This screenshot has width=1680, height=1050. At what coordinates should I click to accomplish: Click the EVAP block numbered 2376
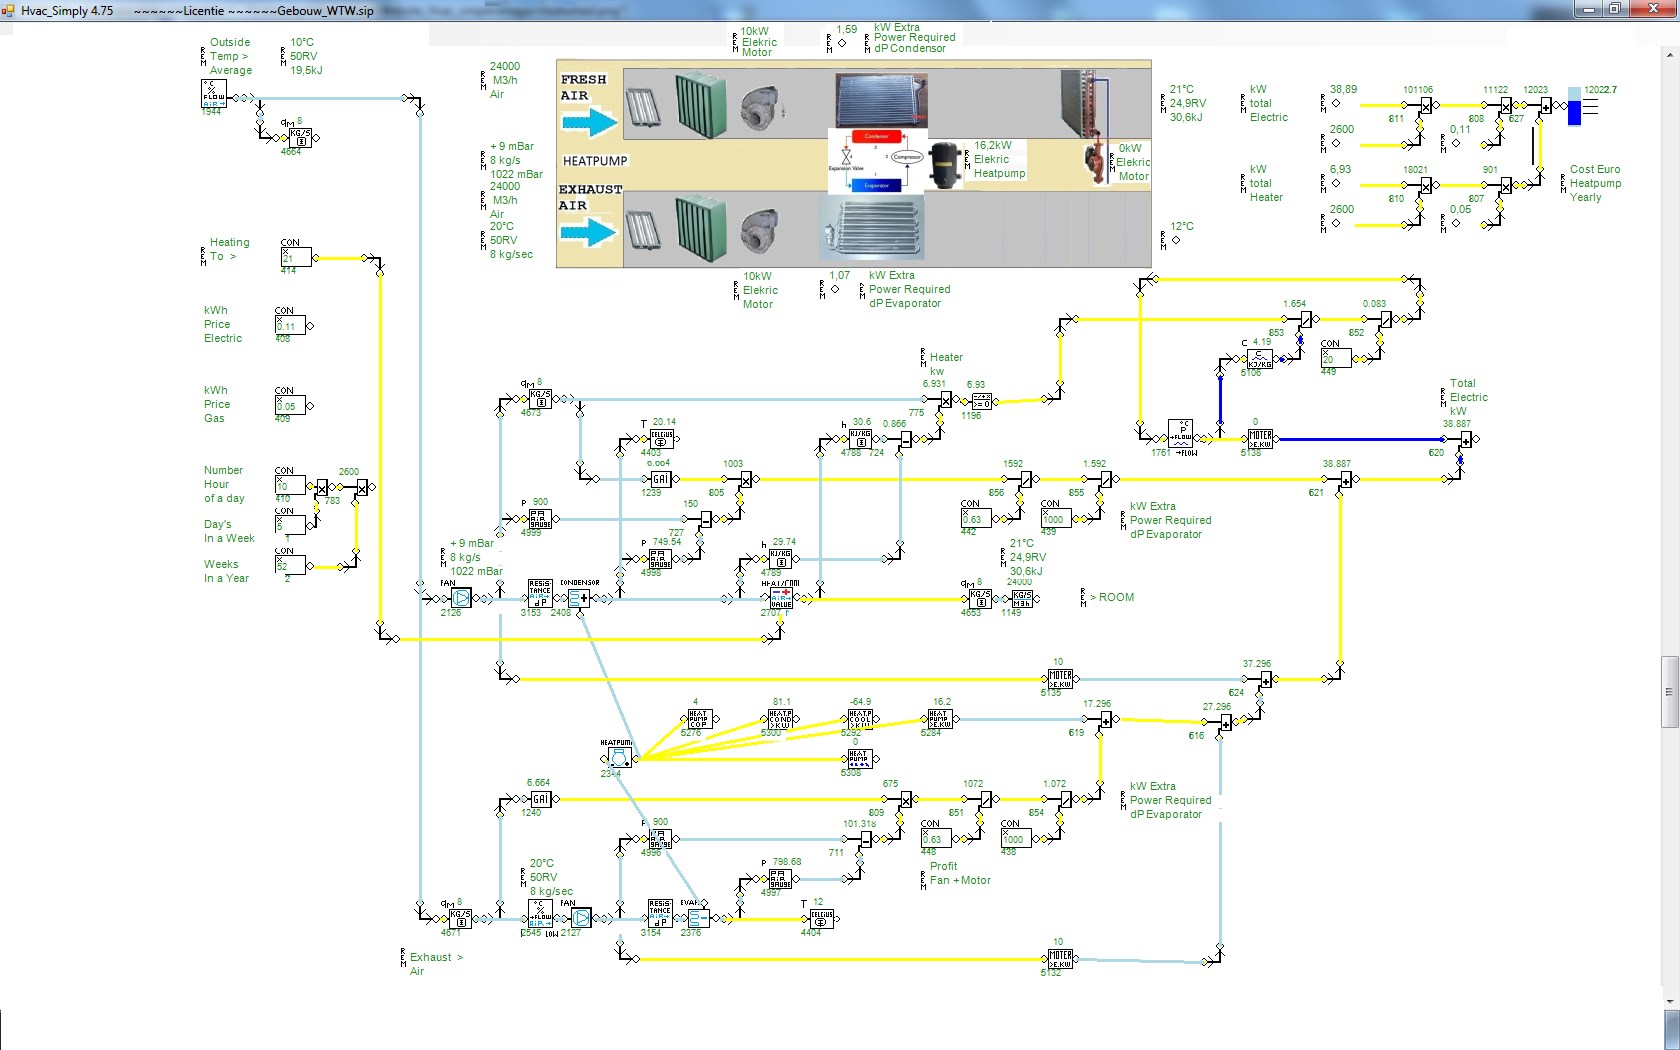(698, 918)
